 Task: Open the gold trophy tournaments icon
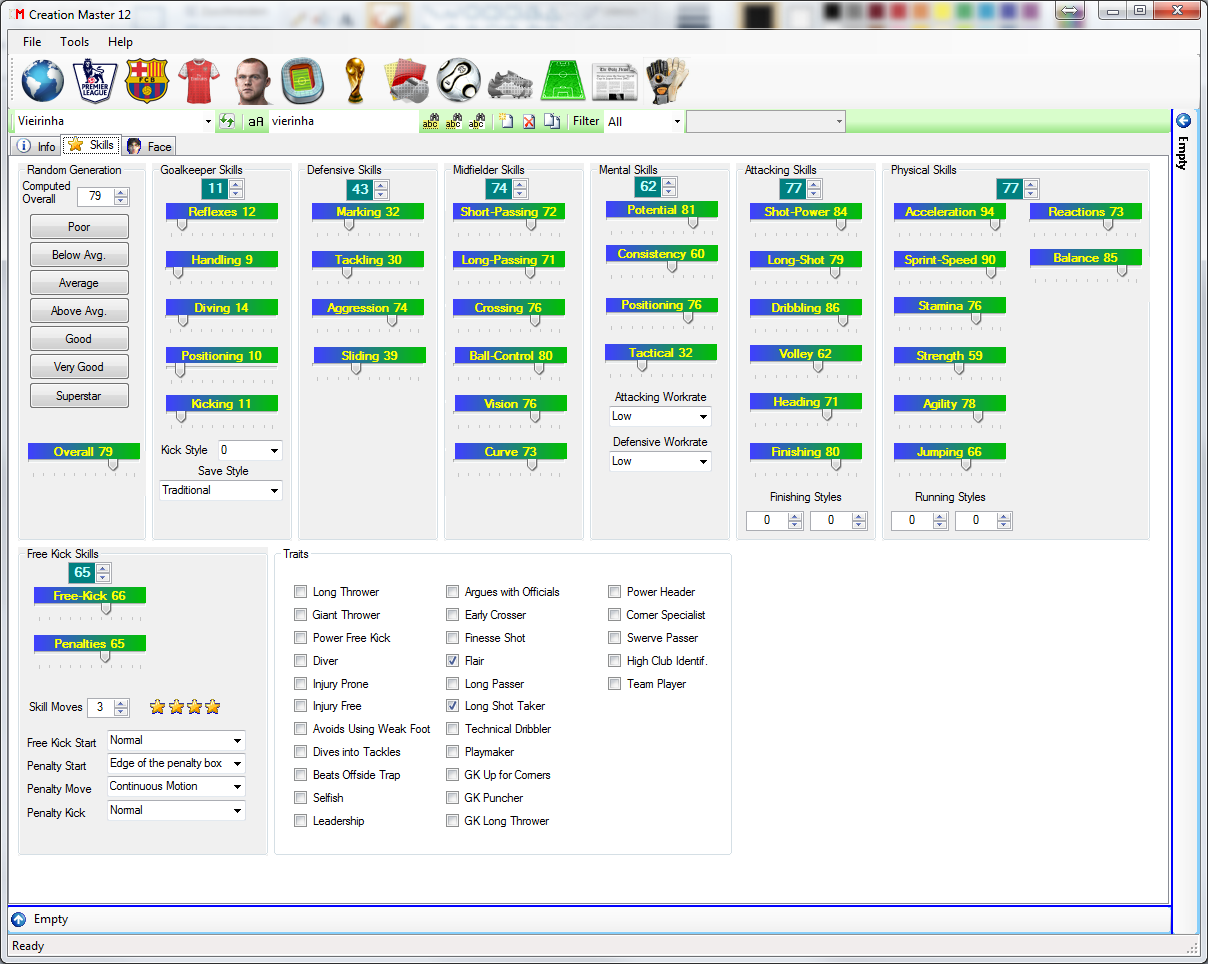[354, 81]
